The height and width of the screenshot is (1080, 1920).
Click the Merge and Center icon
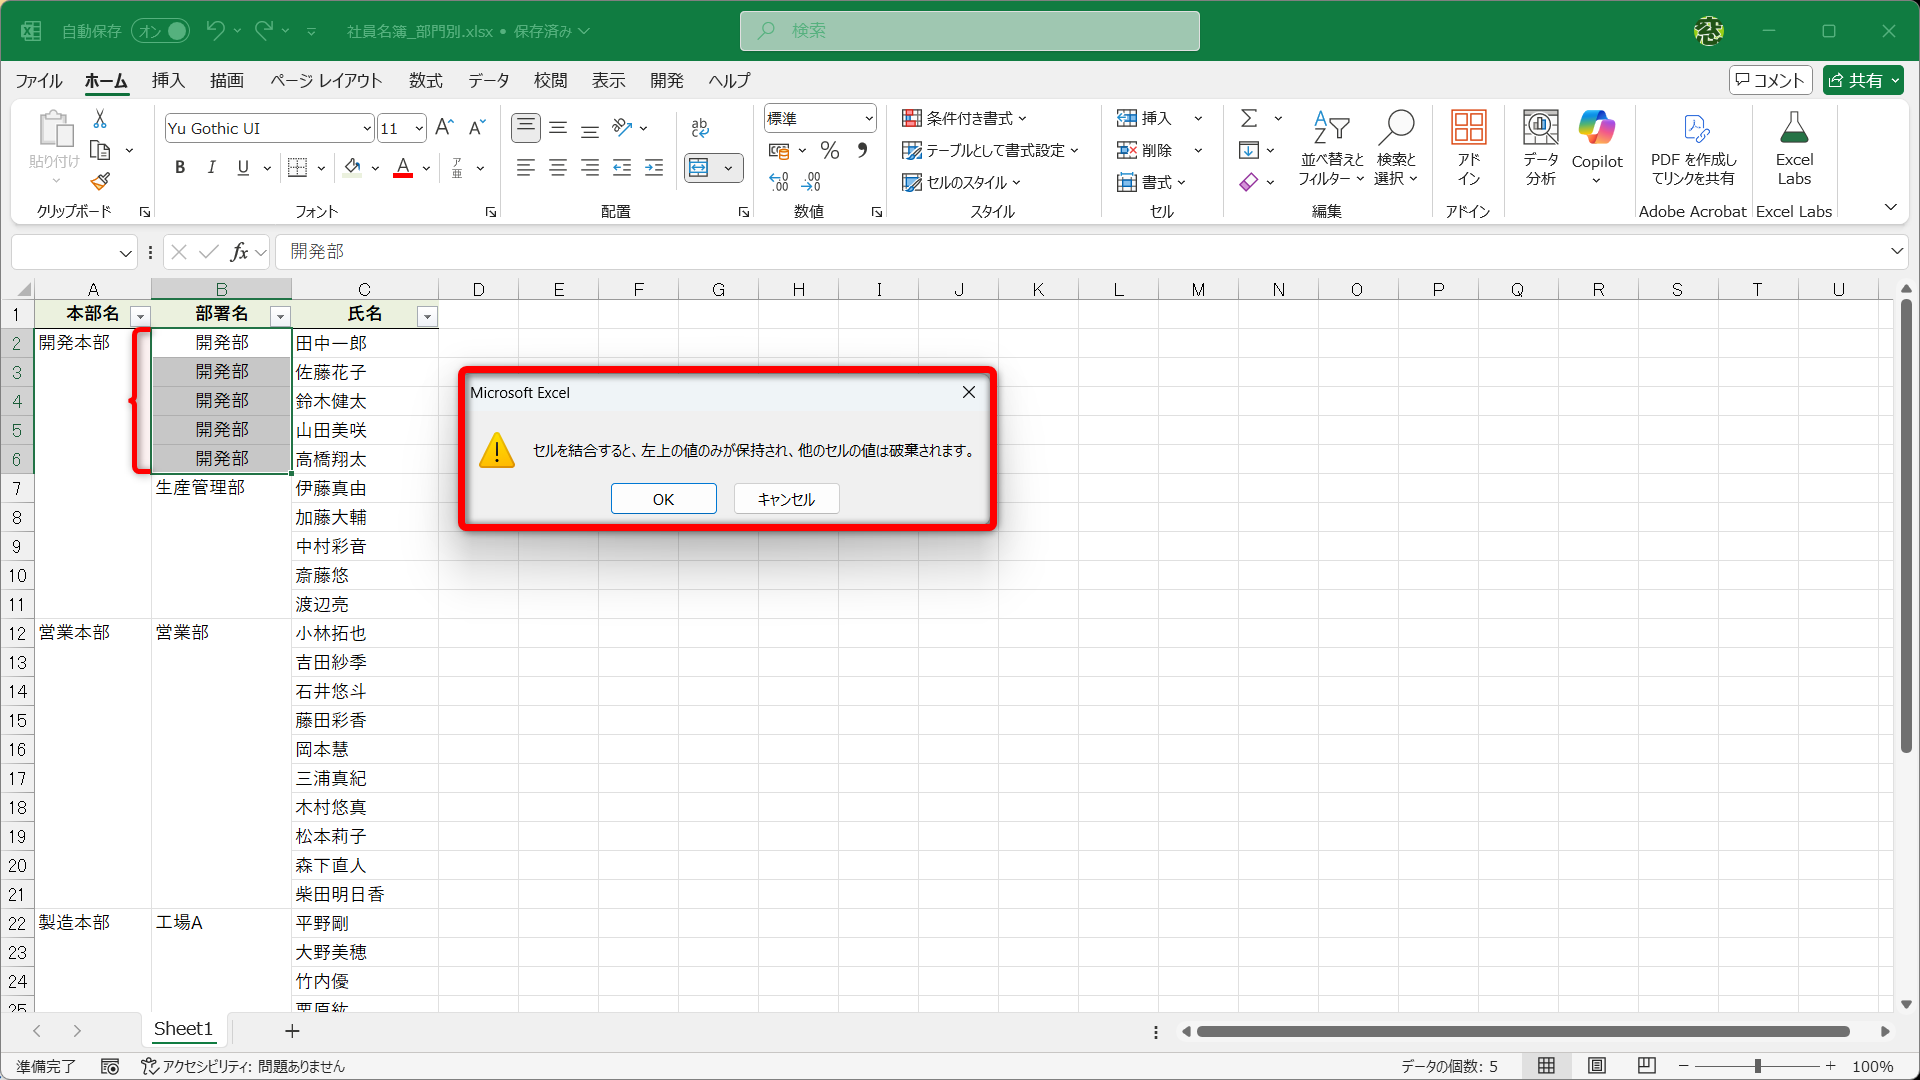click(x=699, y=168)
